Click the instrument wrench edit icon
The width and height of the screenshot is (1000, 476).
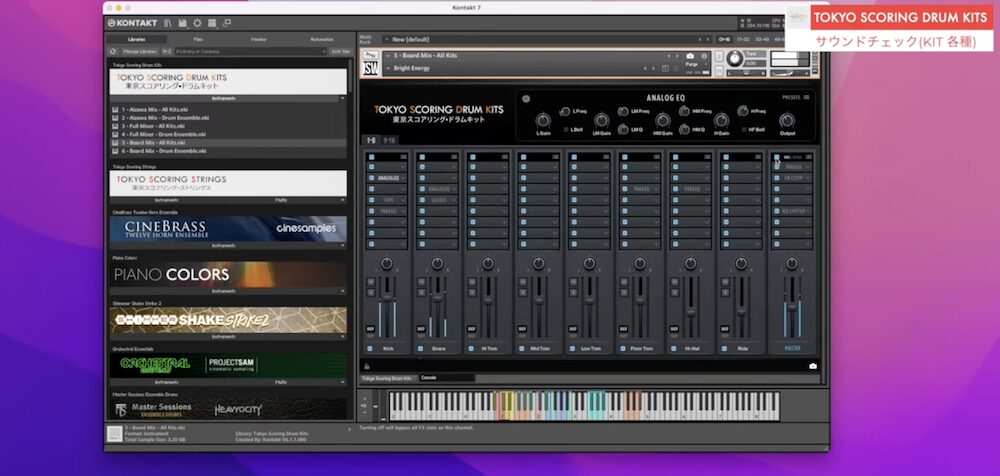click(x=370, y=56)
